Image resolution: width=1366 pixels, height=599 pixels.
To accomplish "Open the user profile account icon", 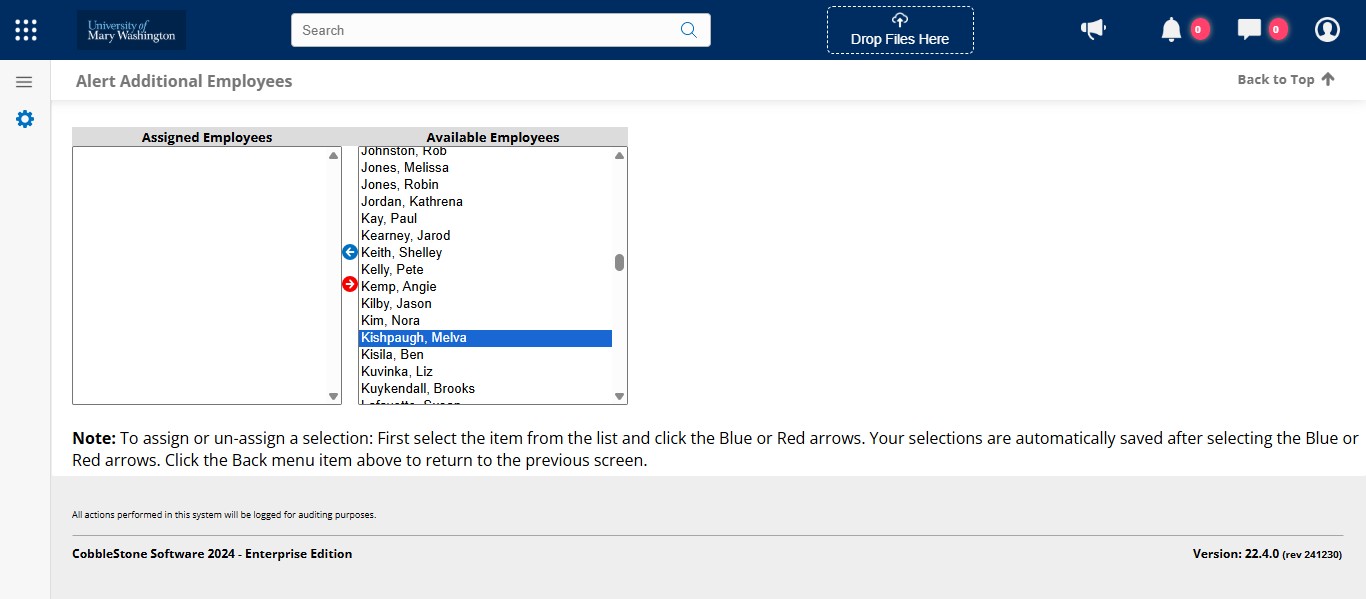I will [1327, 29].
